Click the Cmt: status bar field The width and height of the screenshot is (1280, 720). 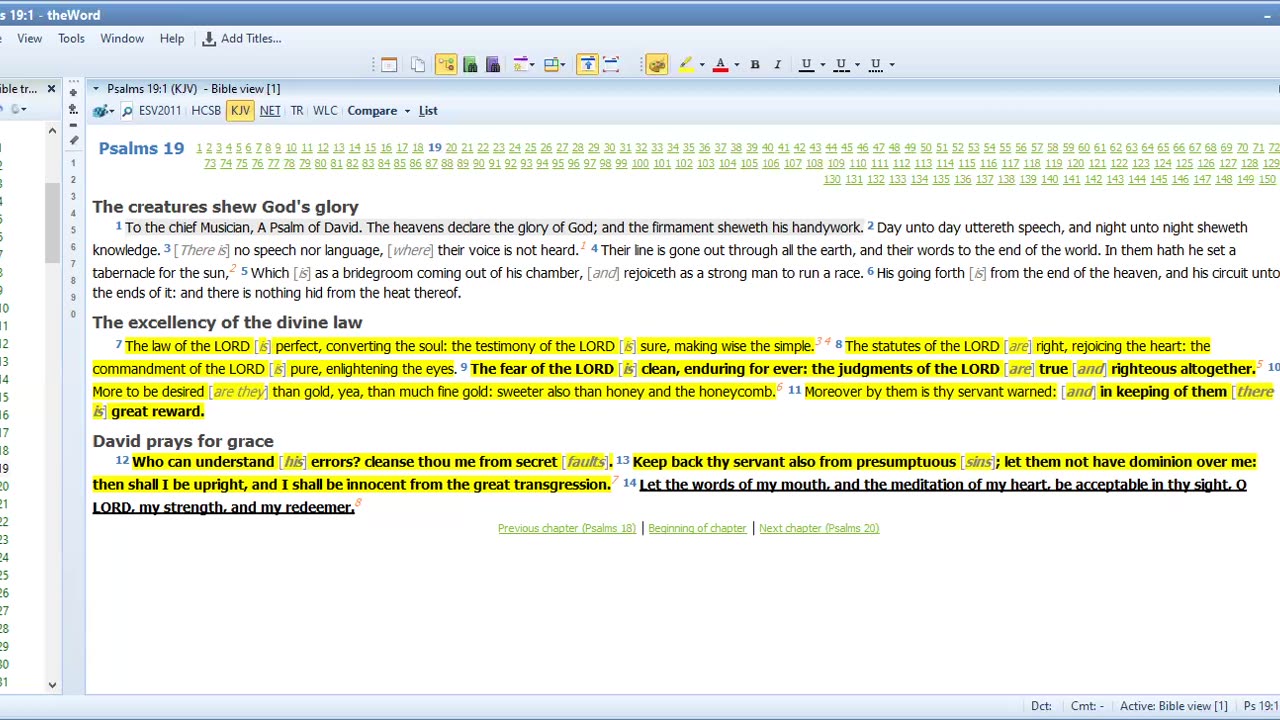1087,706
